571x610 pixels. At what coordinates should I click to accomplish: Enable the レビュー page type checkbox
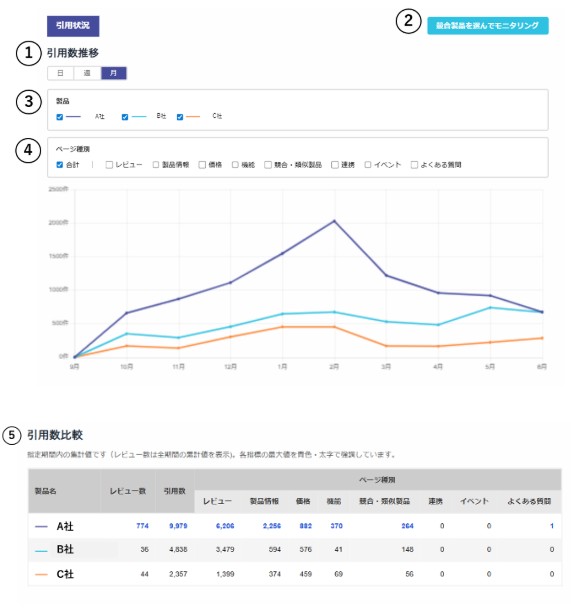point(109,165)
